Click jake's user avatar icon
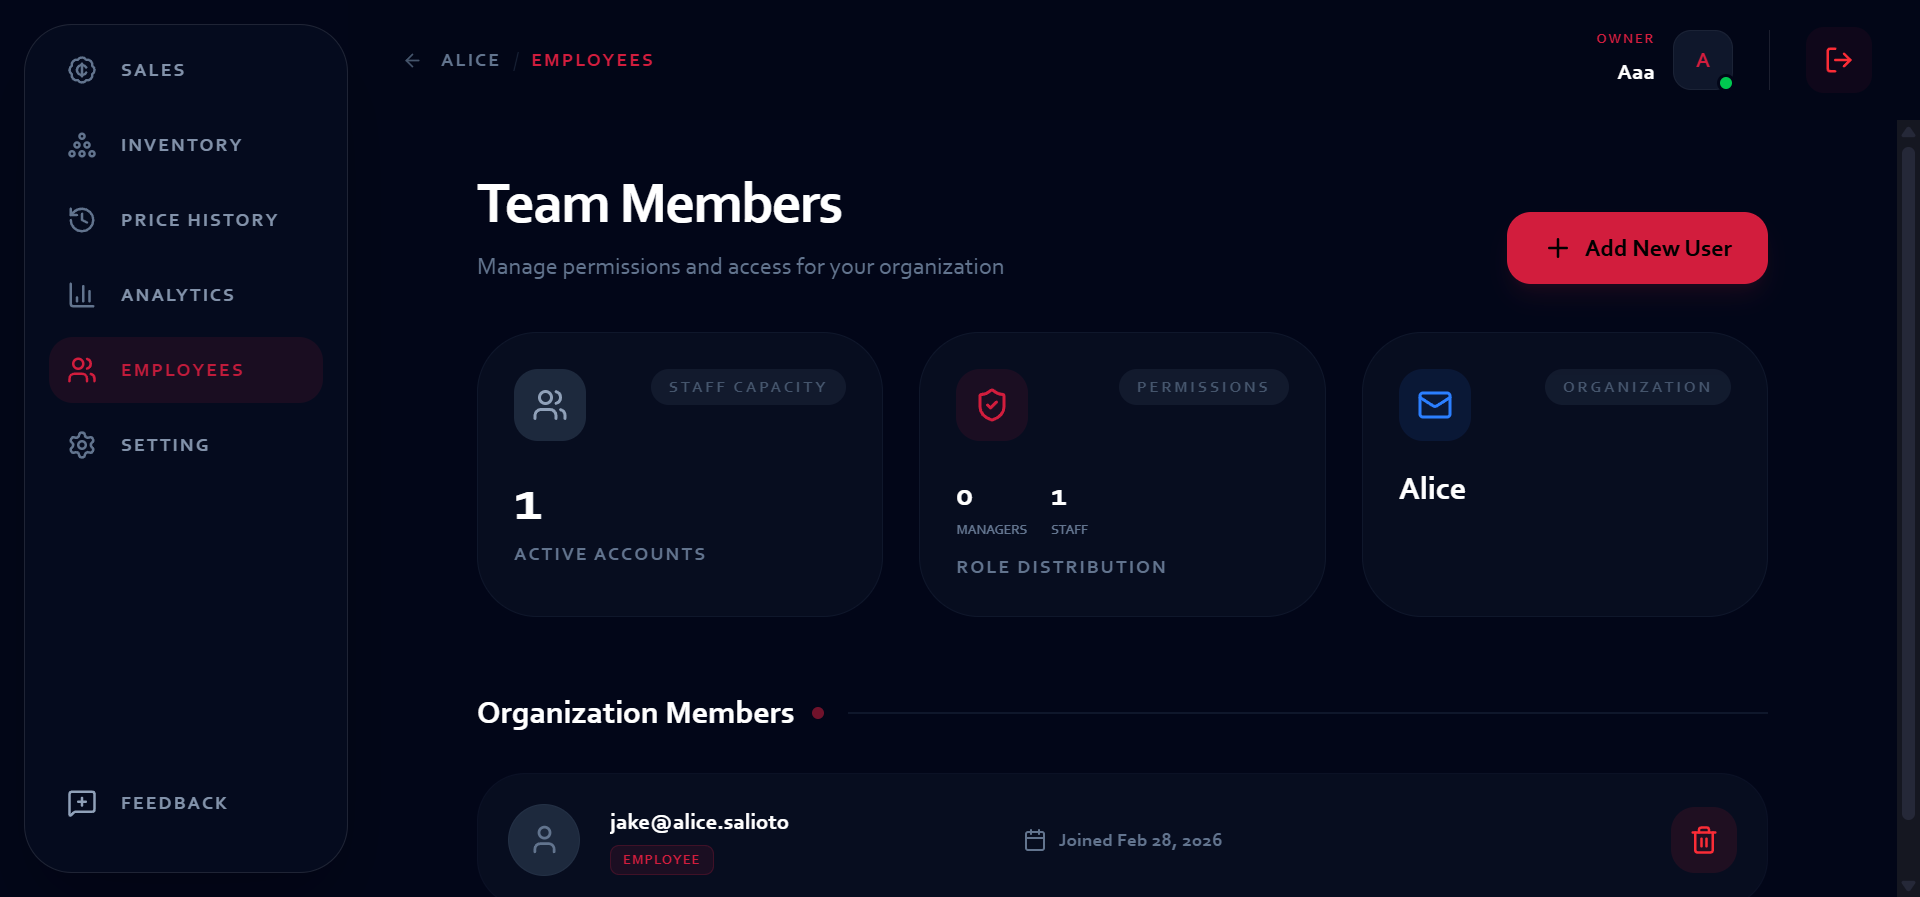 coord(544,840)
